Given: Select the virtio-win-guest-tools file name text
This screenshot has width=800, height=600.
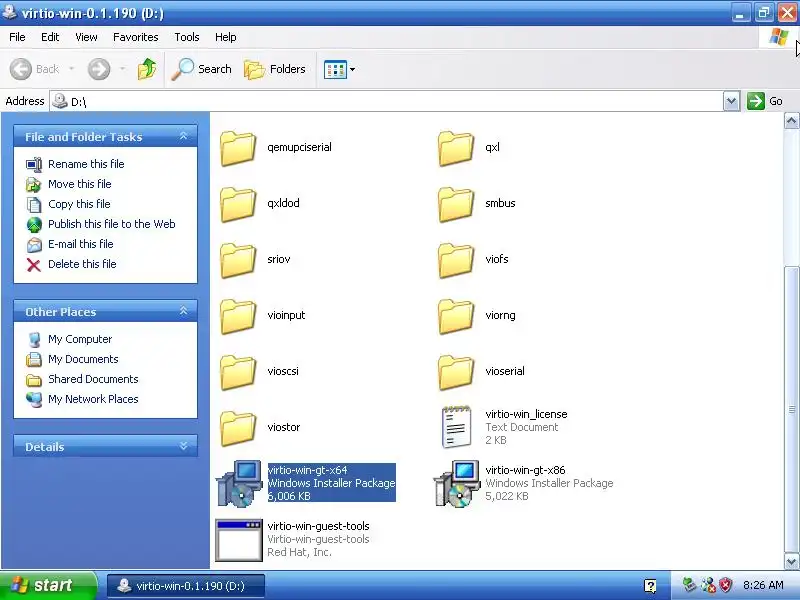Looking at the screenshot, I should (318, 526).
